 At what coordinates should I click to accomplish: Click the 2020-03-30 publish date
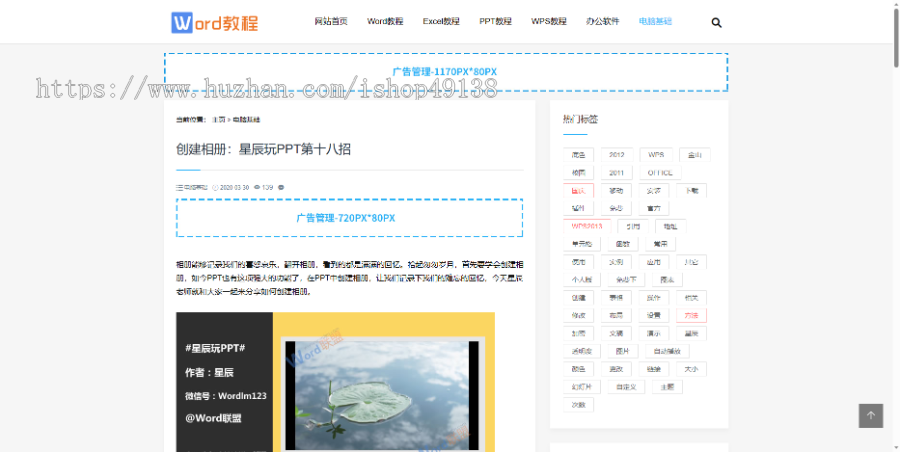point(234,187)
